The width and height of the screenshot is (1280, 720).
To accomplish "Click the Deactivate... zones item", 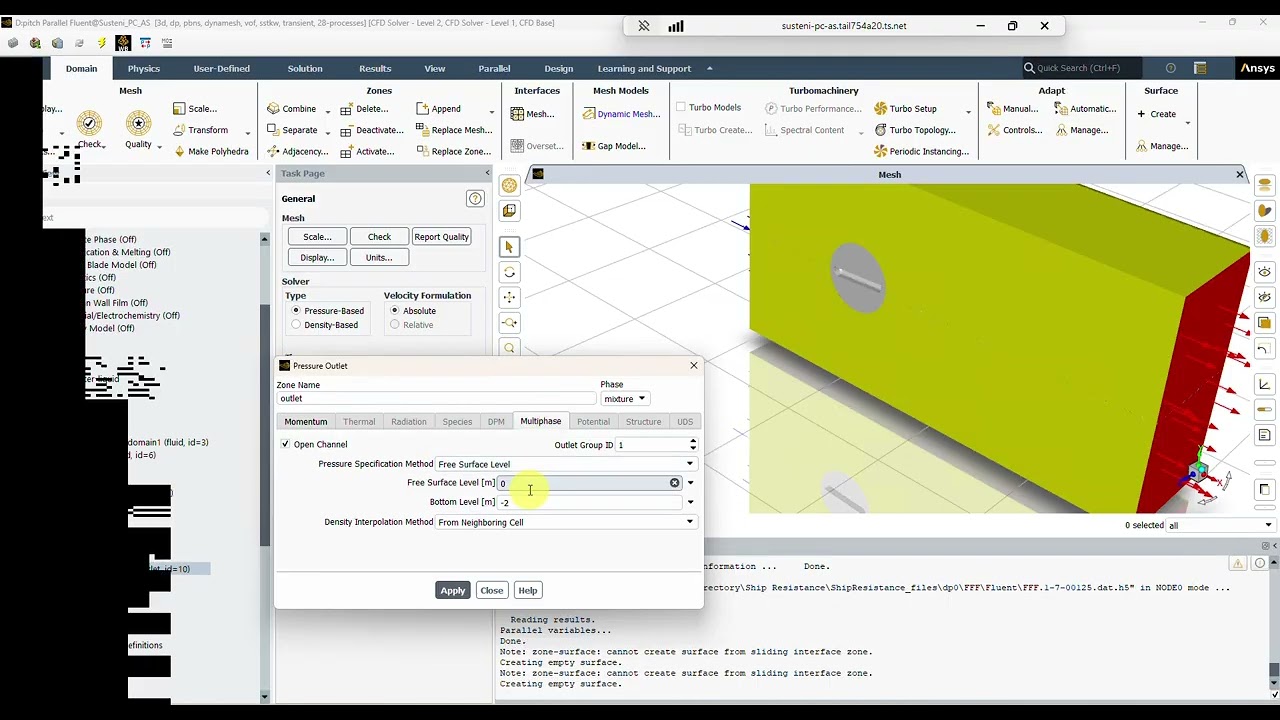I will click(x=372, y=130).
